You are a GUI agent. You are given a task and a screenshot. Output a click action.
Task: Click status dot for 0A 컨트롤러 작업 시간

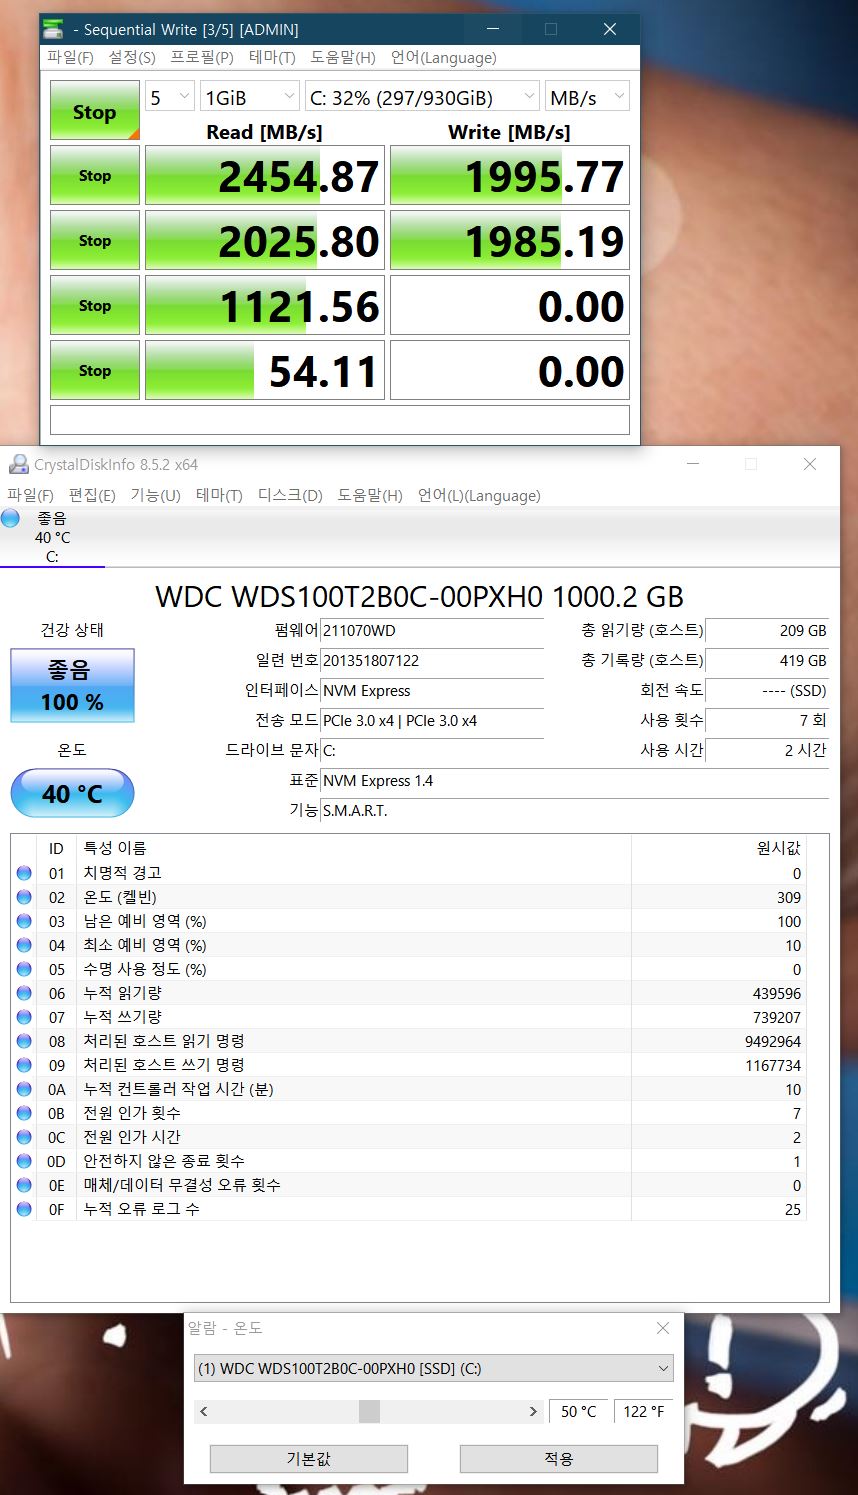click(25, 1089)
